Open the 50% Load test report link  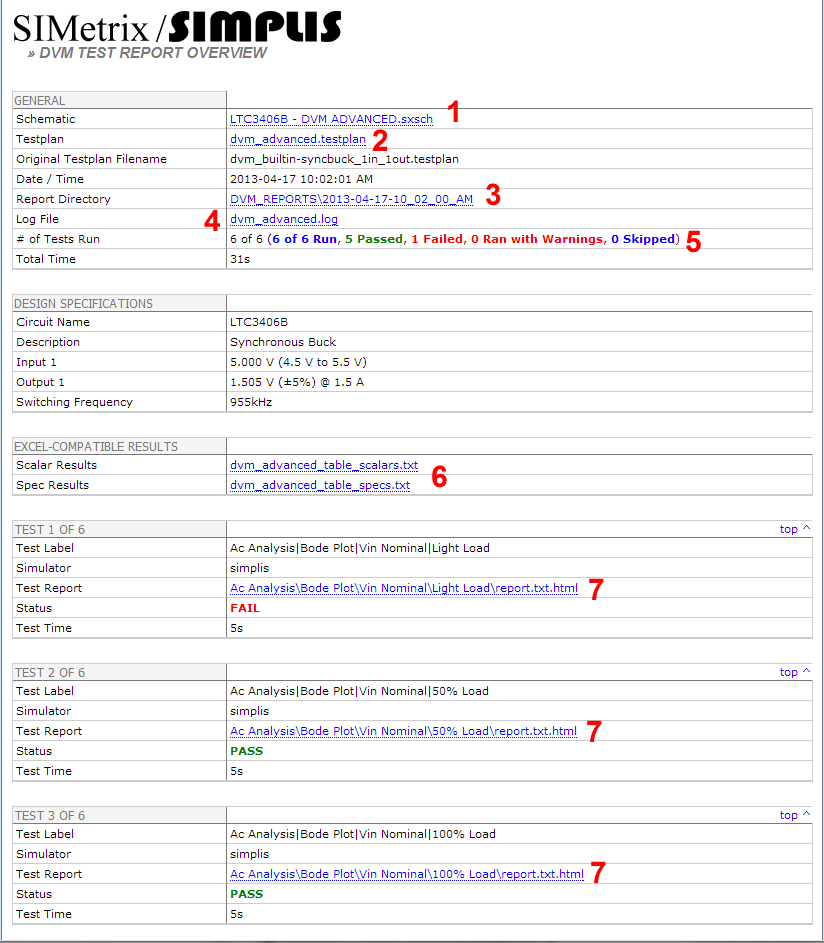pyautogui.click(x=403, y=731)
